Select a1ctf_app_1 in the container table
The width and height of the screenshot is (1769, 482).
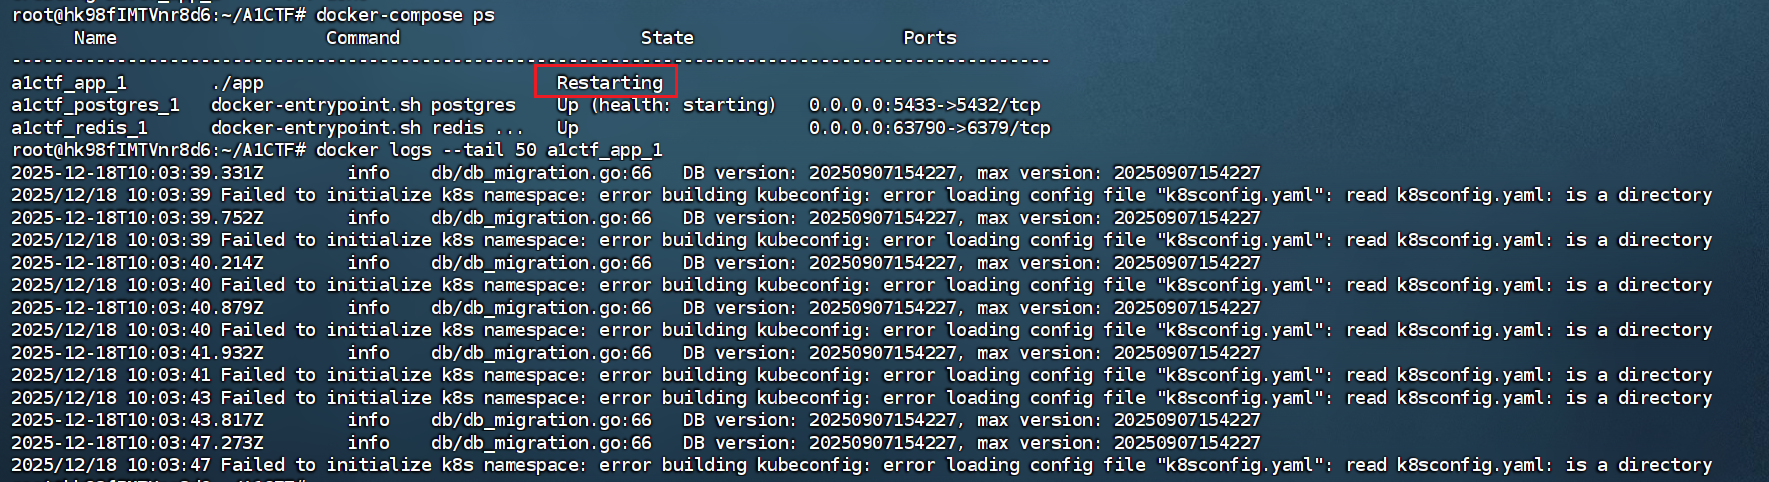(x=69, y=83)
